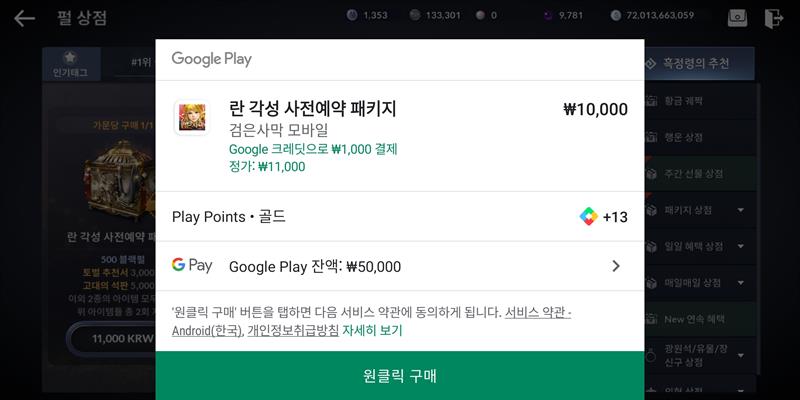This screenshot has height=400, width=800.
Task: Click the silver coin currency icon
Action: (615, 15)
